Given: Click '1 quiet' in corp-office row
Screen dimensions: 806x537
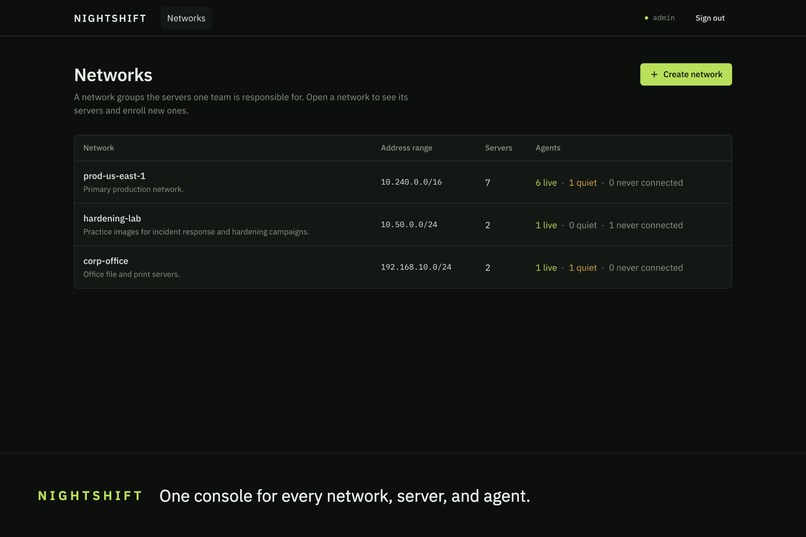Looking at the screenshot, I should pyautogui.click(x=582, y=268).
